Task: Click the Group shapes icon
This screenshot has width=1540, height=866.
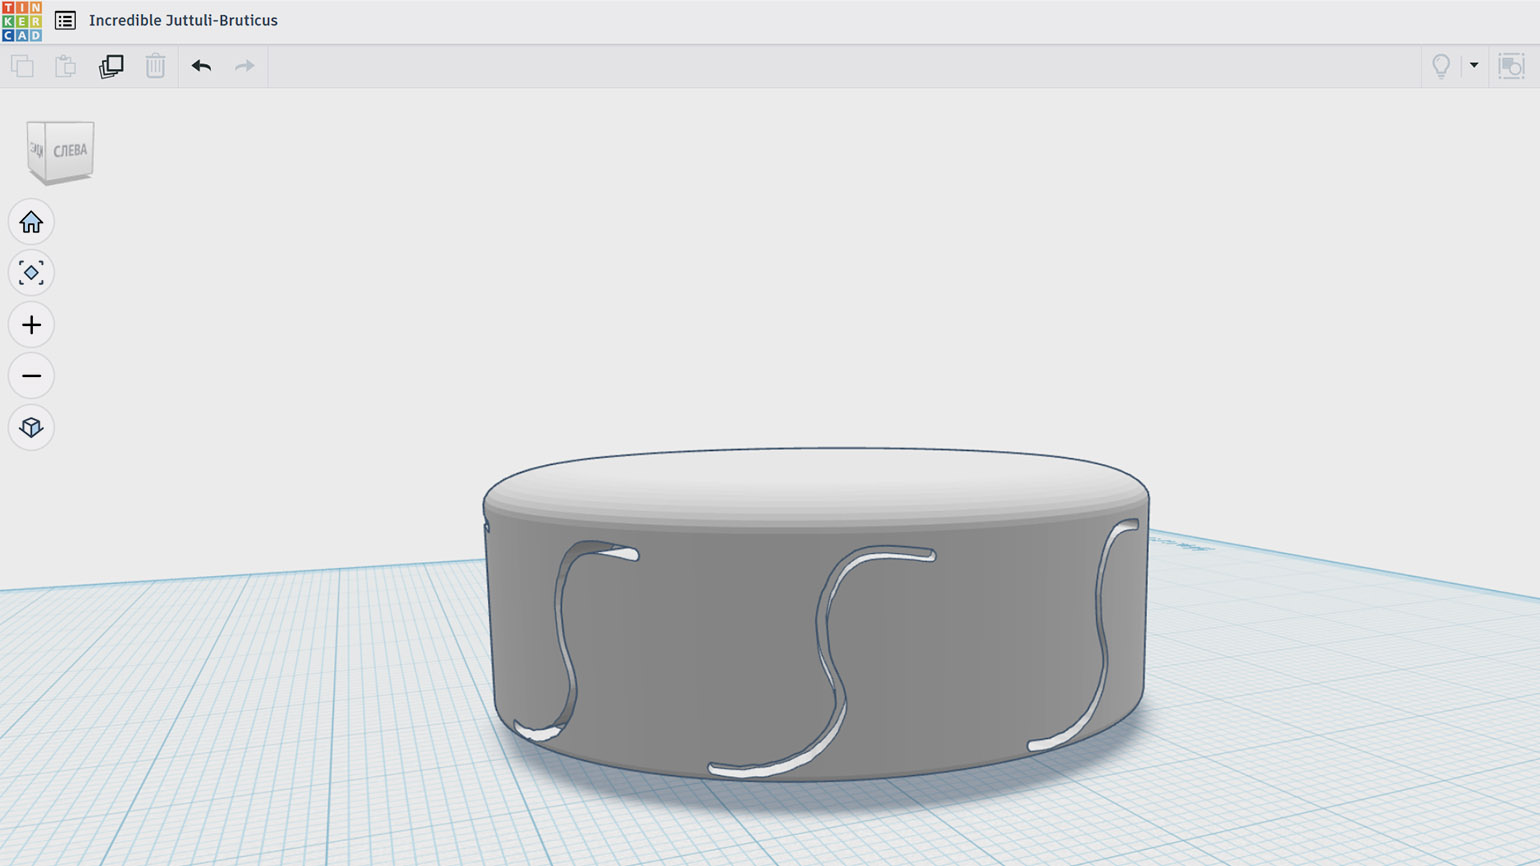Action: click(x=1511, y=67)
